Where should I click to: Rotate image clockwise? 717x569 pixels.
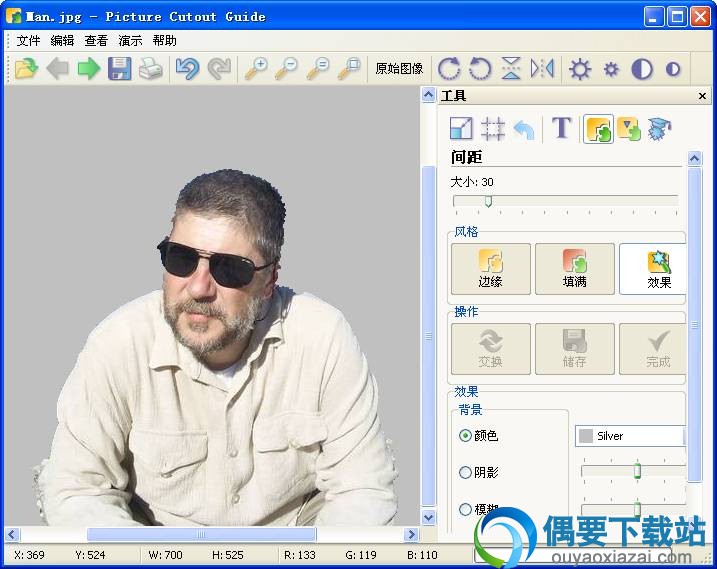pos(449,69)
